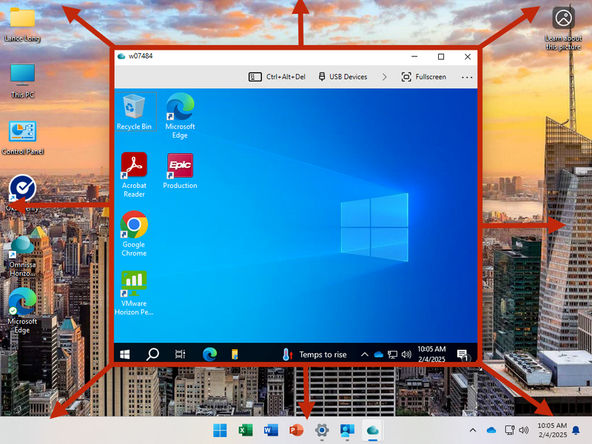Open Settings gear on the host taskbar
Screen dimensions: 592x444
point(322,430)
